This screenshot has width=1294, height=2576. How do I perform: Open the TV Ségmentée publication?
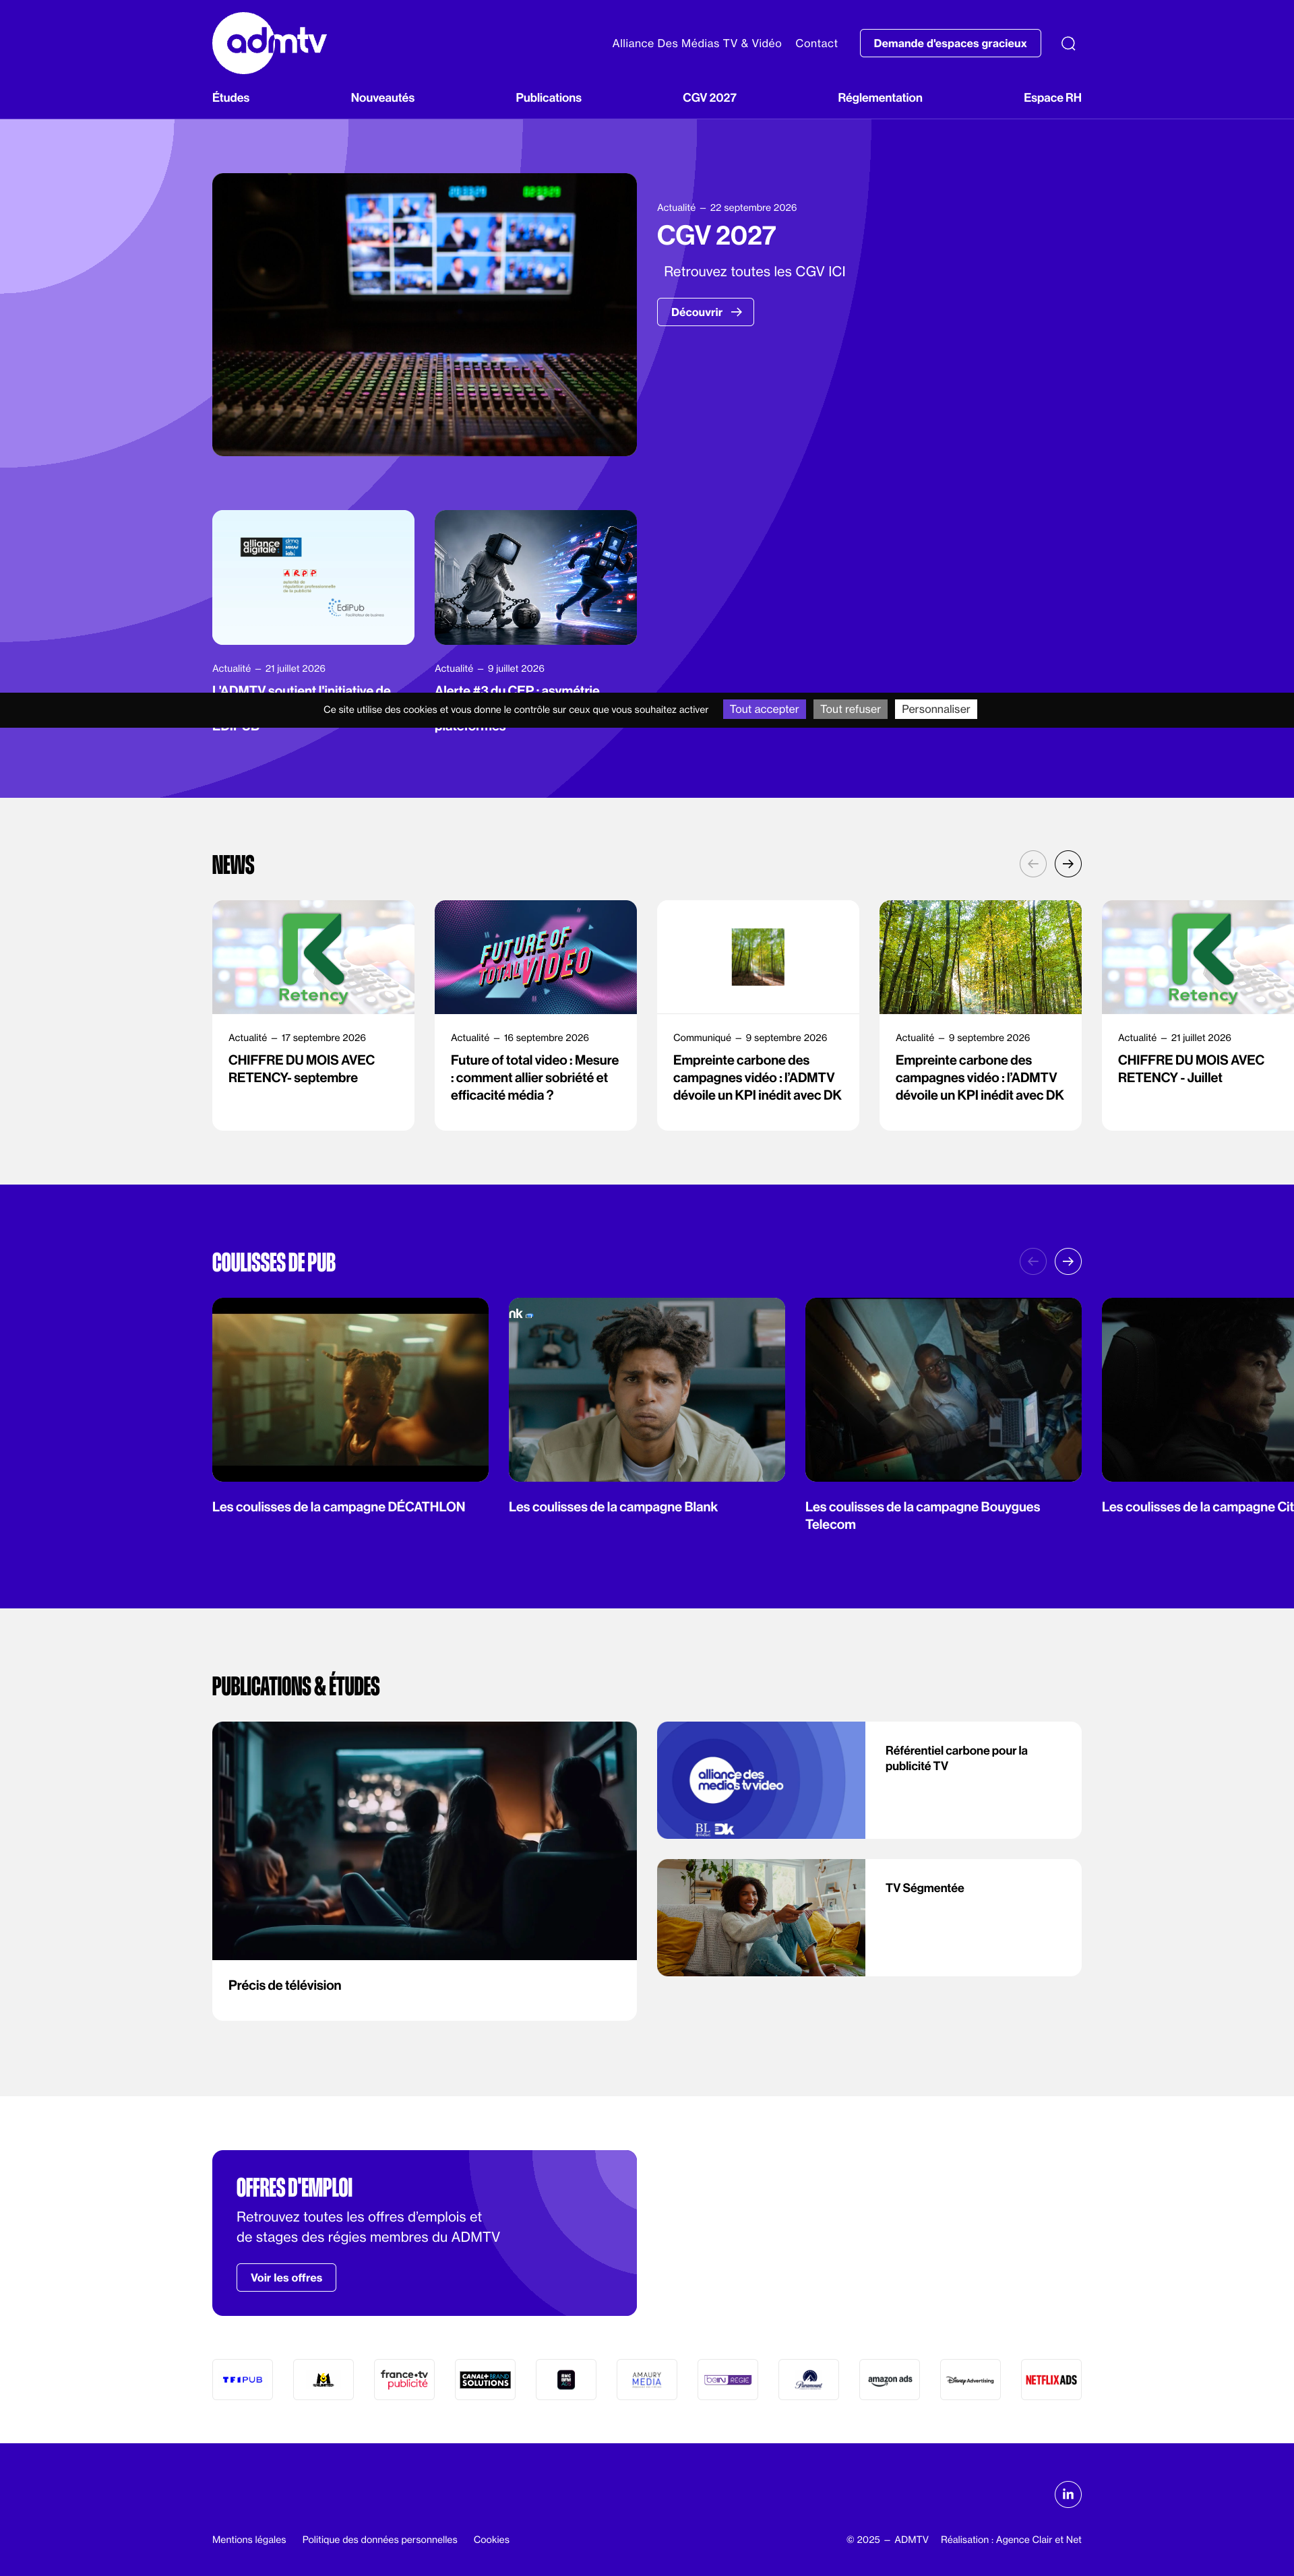(869, 1917)
